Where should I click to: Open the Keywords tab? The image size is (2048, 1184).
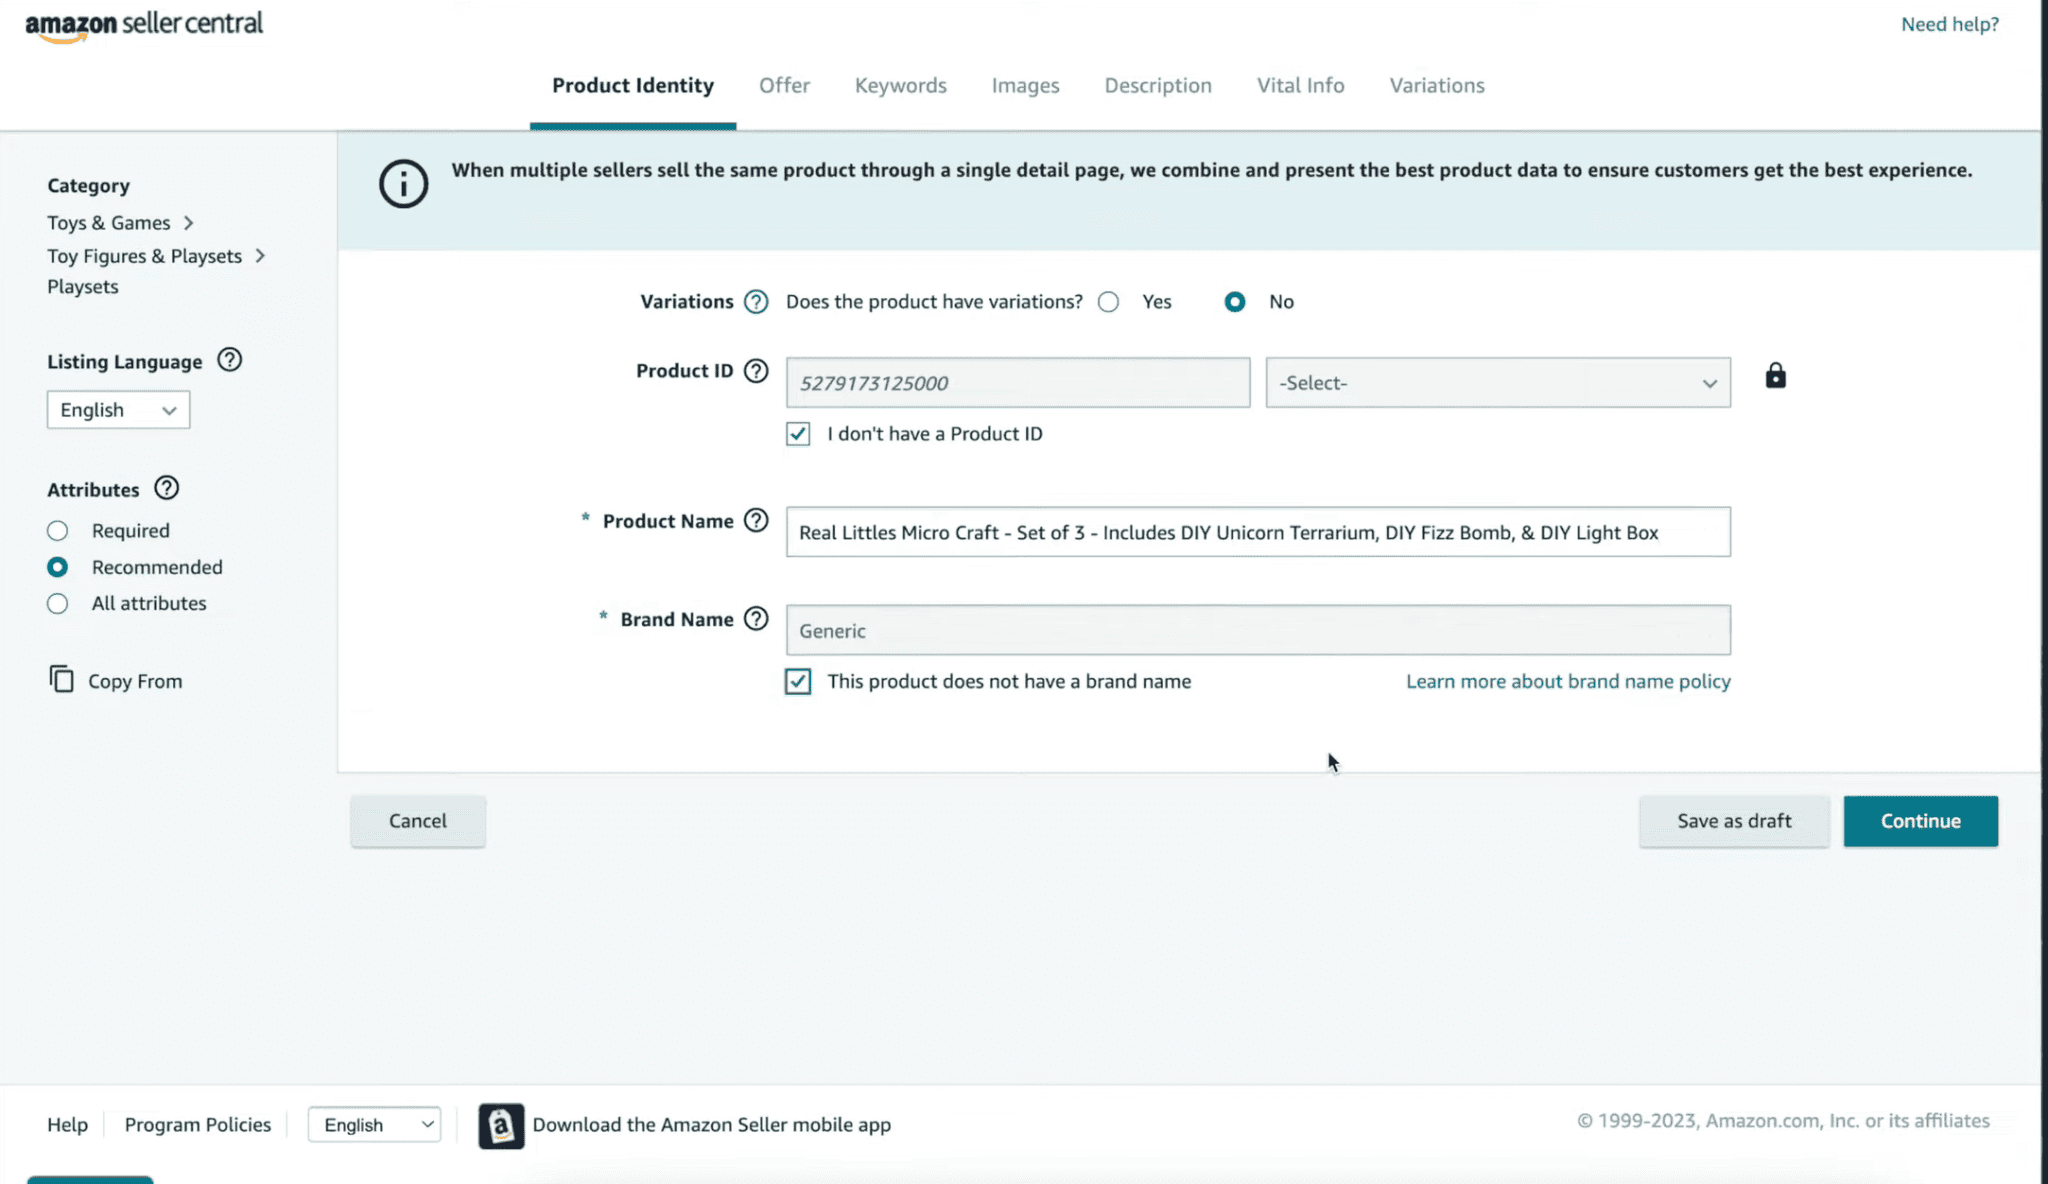900,85
